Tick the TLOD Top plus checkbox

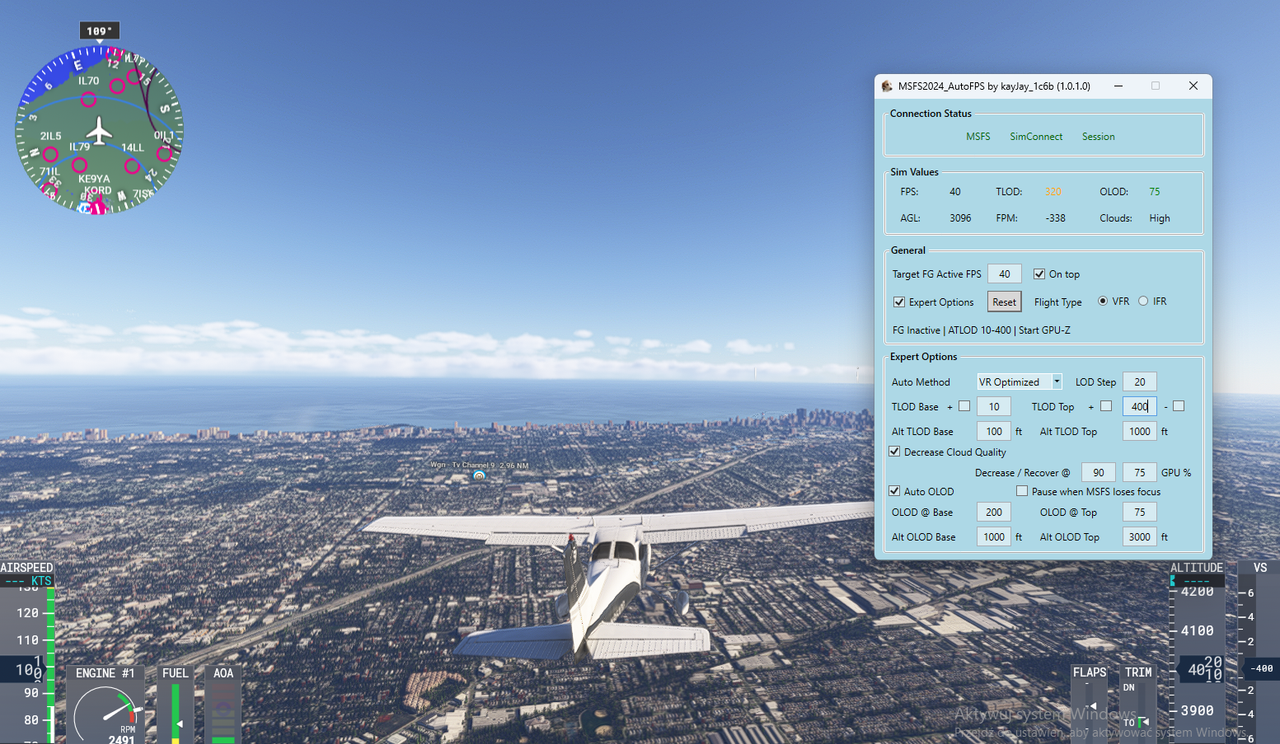tap(1105, 406)
